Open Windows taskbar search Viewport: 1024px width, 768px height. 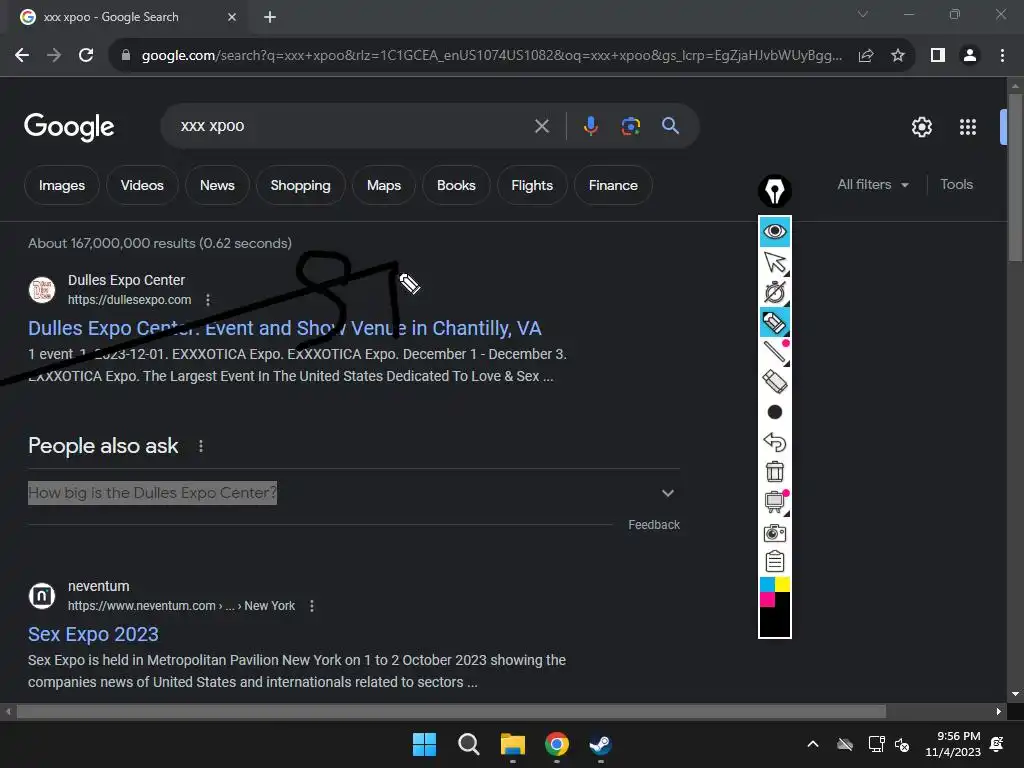[x=468, y=744]
